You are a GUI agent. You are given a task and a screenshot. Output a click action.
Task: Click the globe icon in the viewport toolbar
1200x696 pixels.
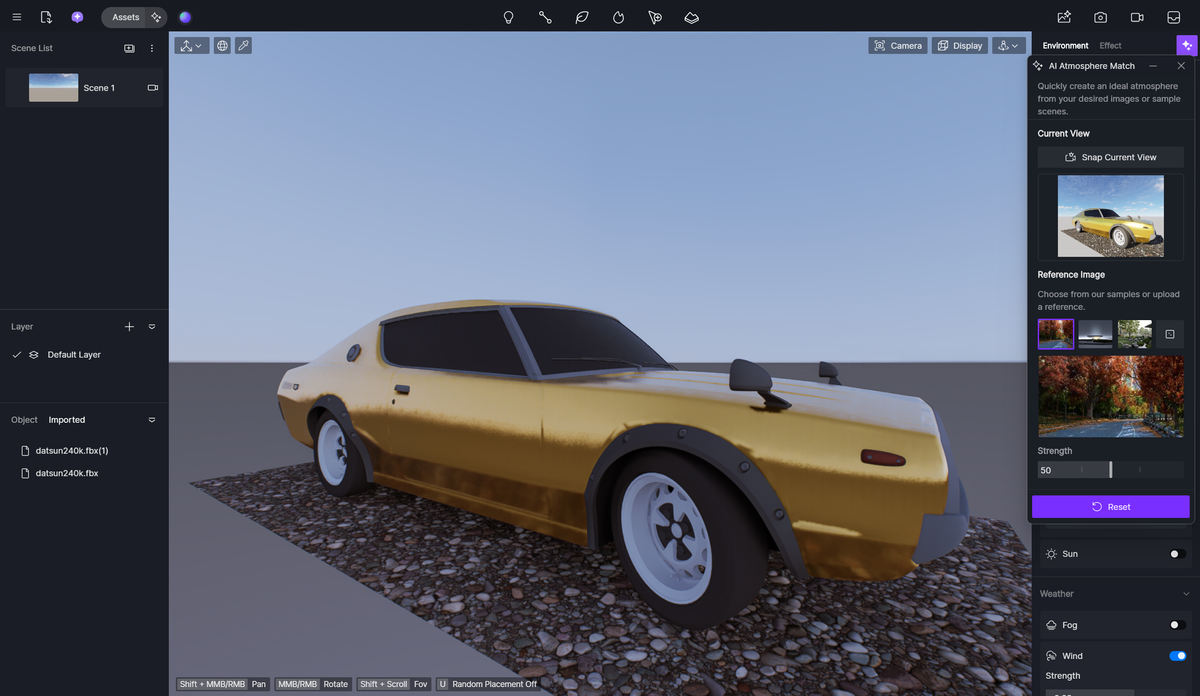222,45
